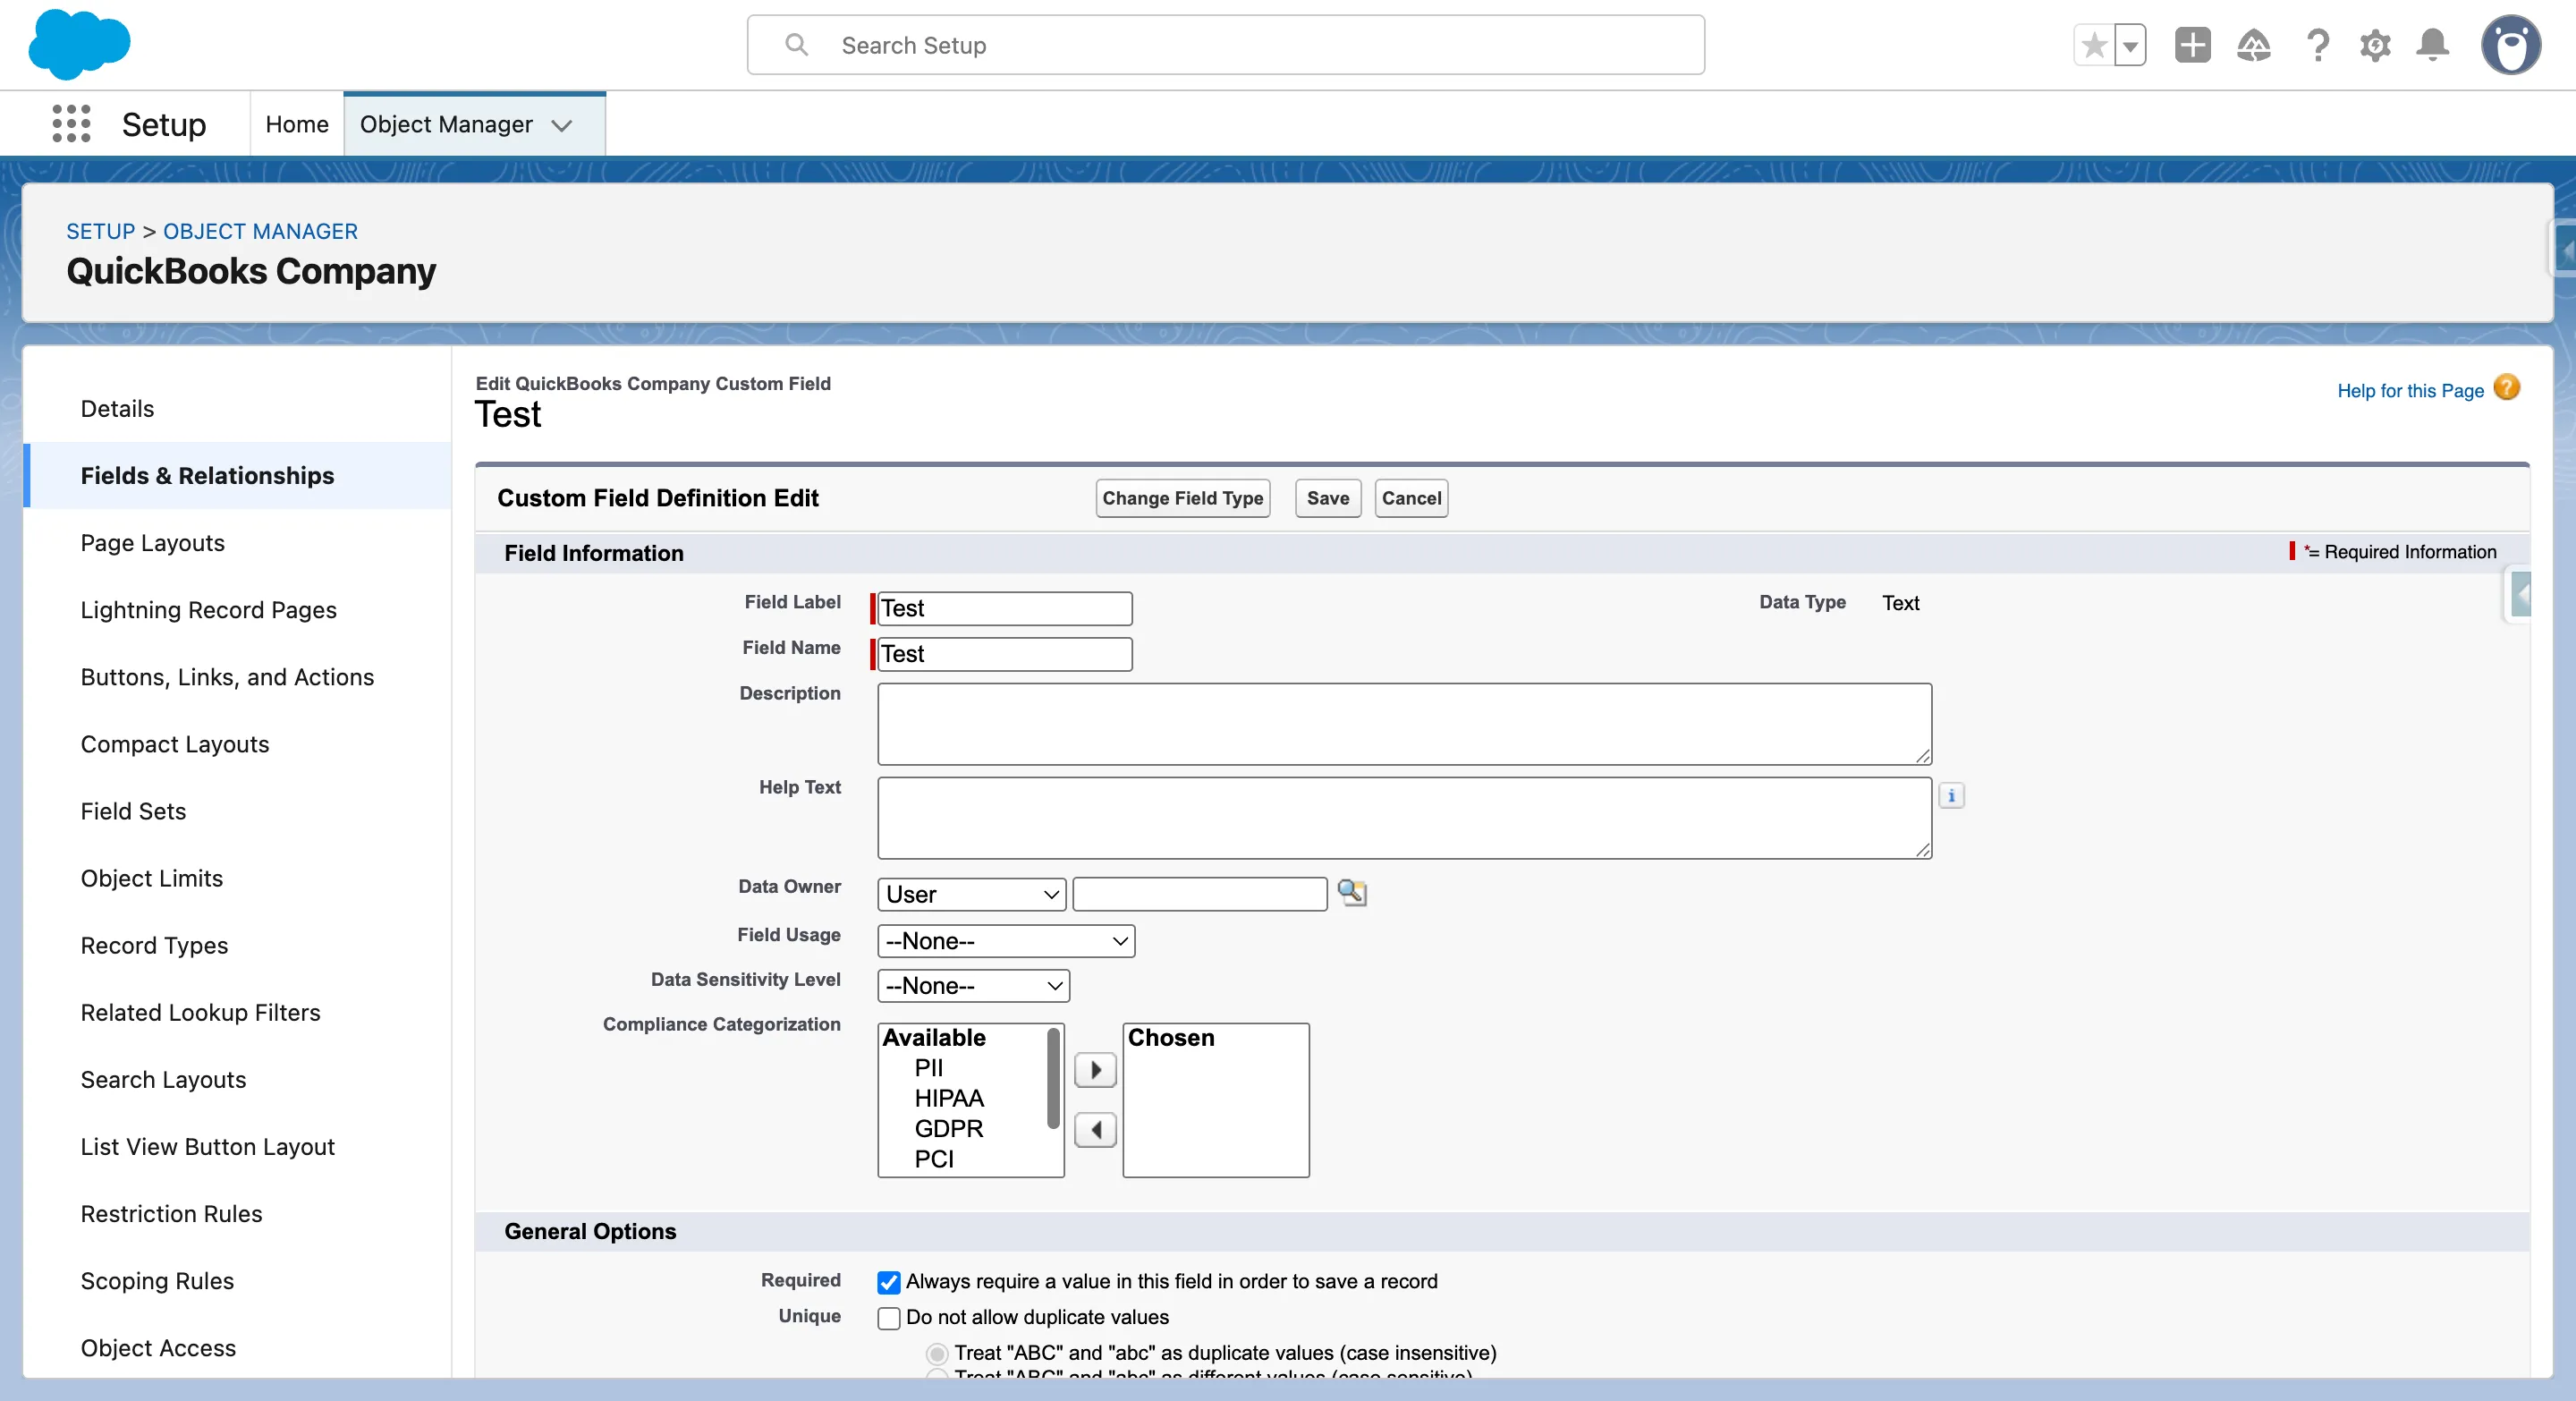Viewport: 2576px width, 1401px height.
Task: Enable Do not allow duplicate values
Action: (x=888, y=1318)
